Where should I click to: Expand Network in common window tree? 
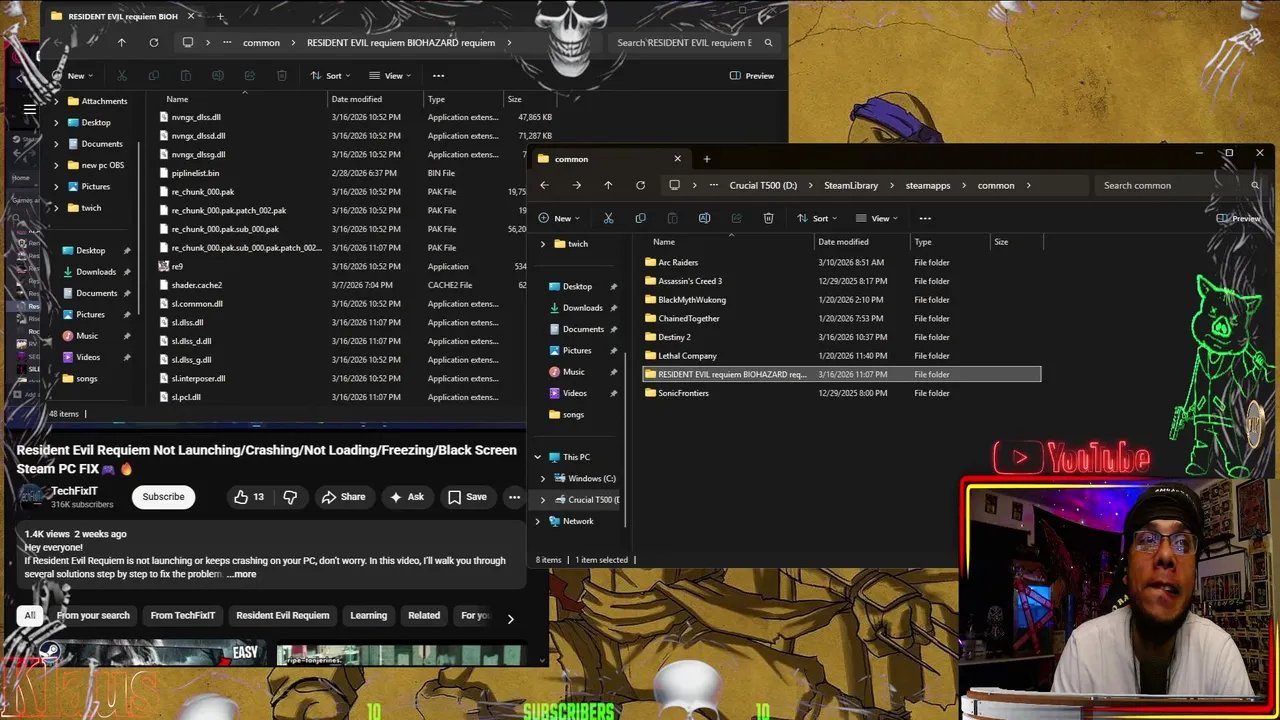tap(538, 521)
